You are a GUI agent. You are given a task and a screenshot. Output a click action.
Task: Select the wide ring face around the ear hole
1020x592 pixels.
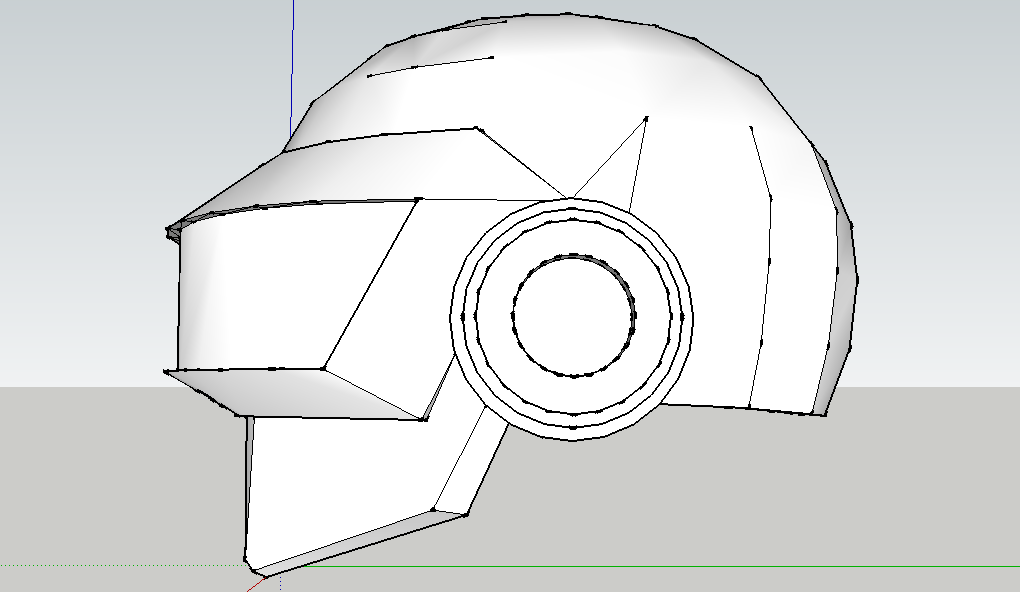573,397
